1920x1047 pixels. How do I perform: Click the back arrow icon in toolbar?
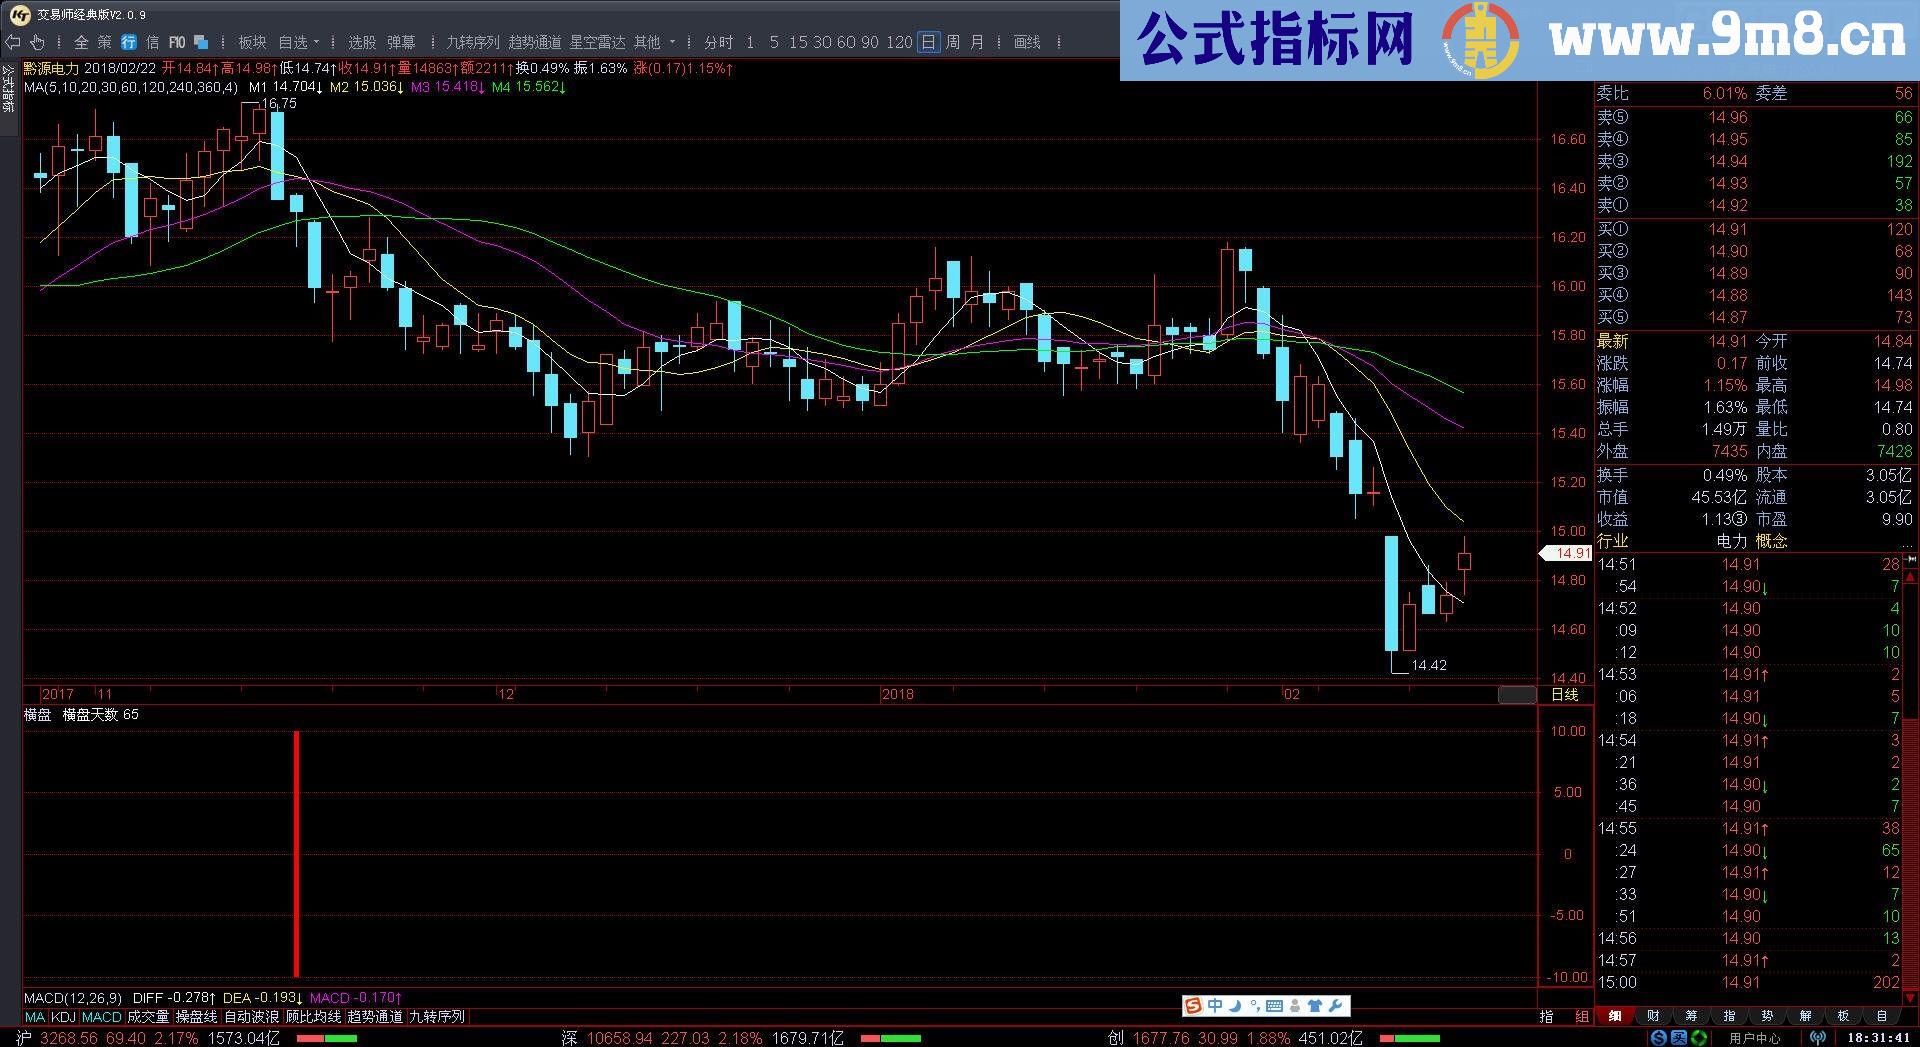[x=12, y=42]
